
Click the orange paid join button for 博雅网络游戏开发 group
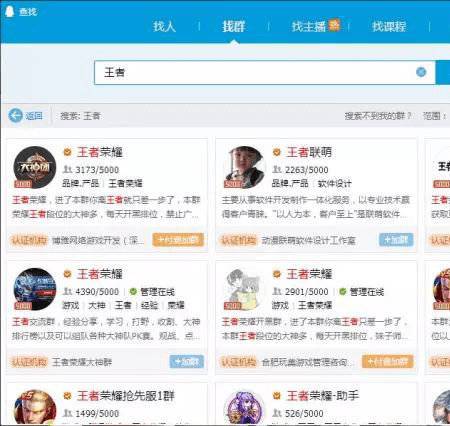tap(178, 240)
